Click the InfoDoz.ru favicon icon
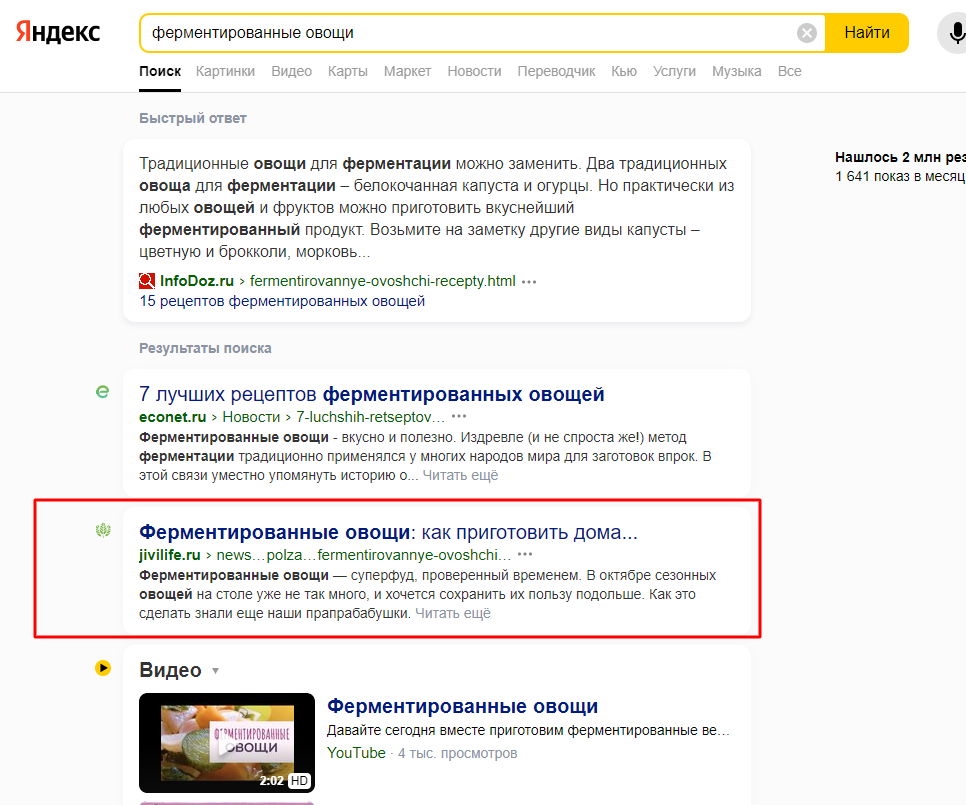This screenshot has width=966, height=805. tap(148, 281)
